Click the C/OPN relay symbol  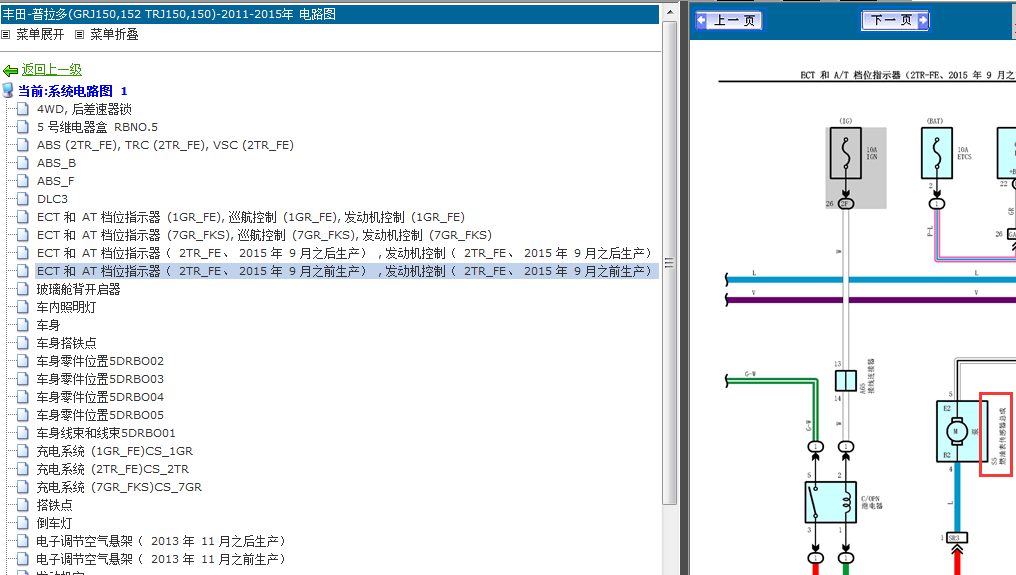pyautogui.click(x=831, y=502)
